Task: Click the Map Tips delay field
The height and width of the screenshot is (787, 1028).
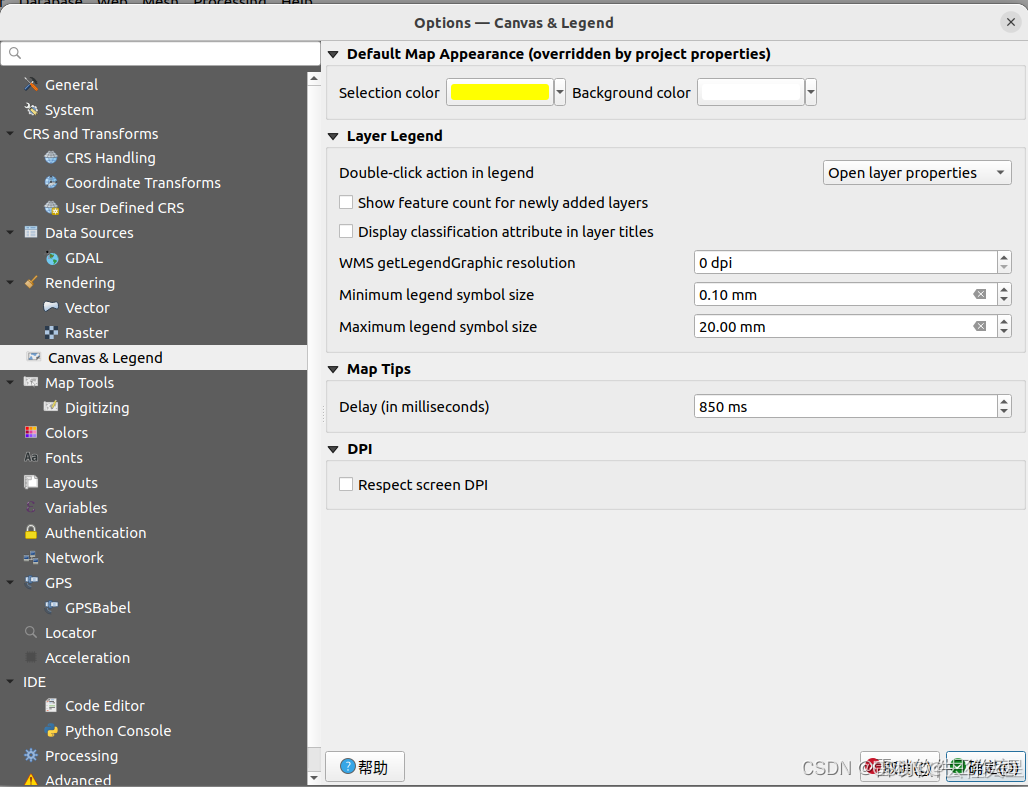Action: (x=846, y=407)
